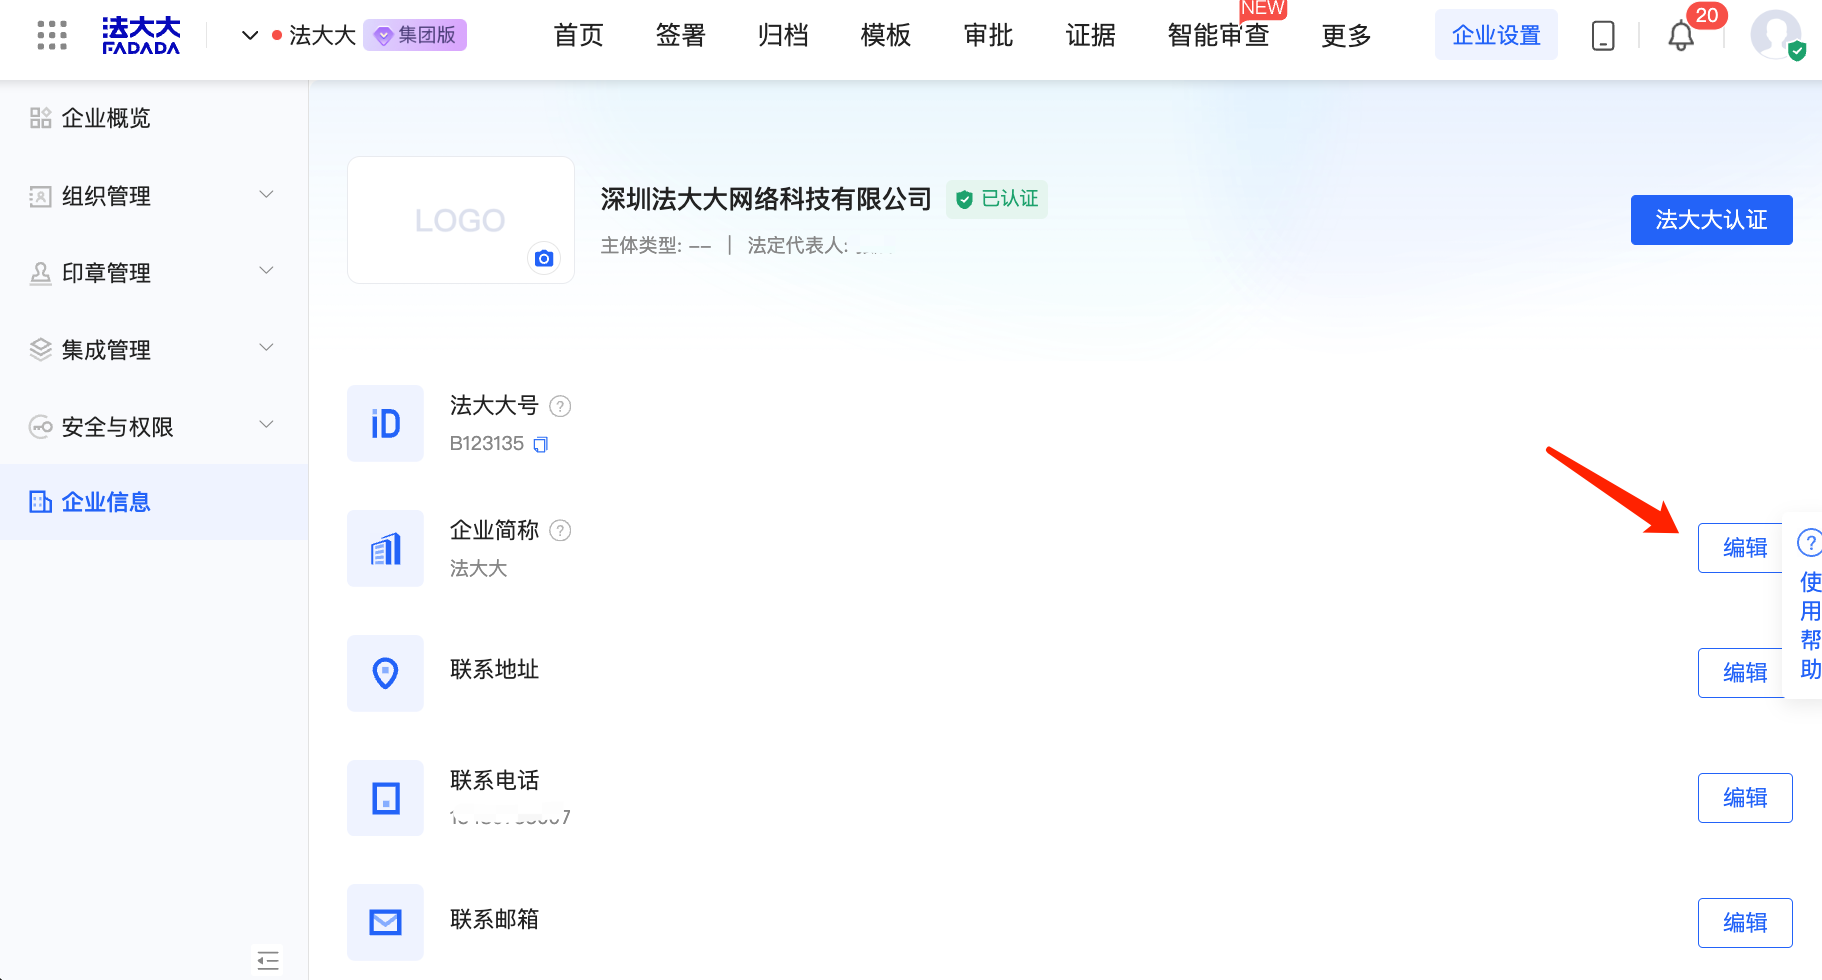The image size is (1822, 980).
Task: Edit the 联系邮箱 field
Action: click(x=1745, y=923)
